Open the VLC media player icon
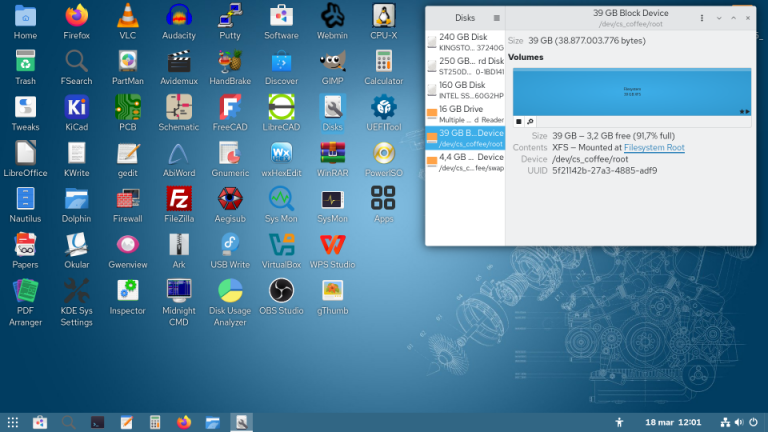The width and height of the screenshot is (768, 432). tap(128, 20)
